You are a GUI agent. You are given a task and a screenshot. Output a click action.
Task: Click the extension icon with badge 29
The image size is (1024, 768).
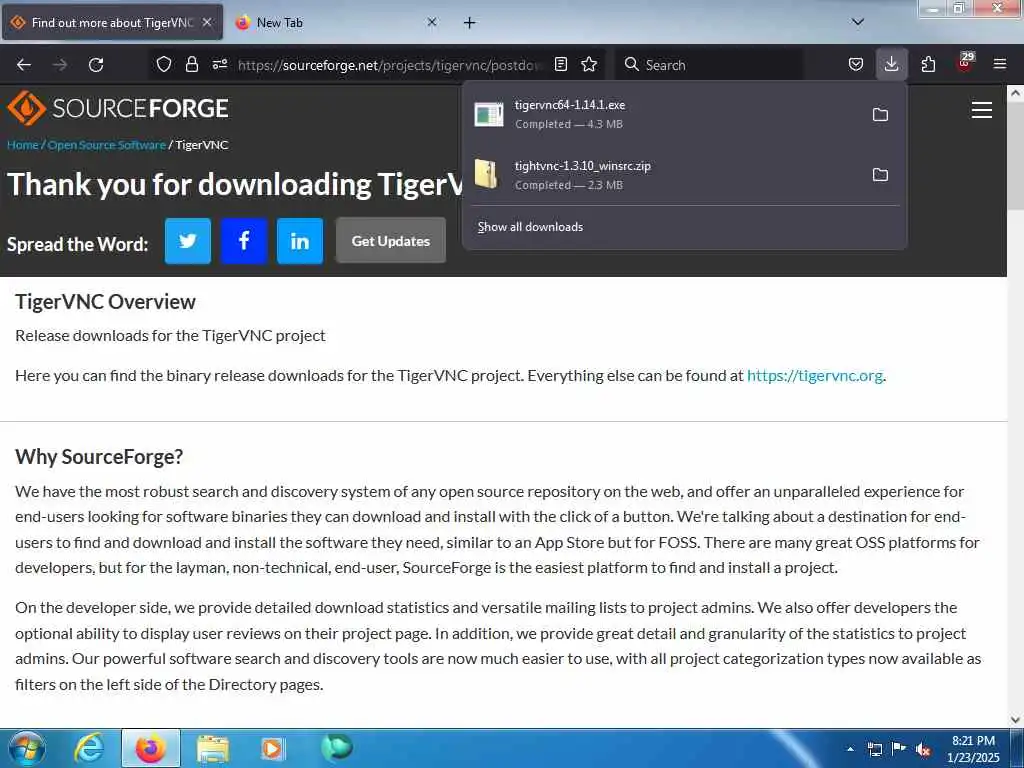pos(965,63)
